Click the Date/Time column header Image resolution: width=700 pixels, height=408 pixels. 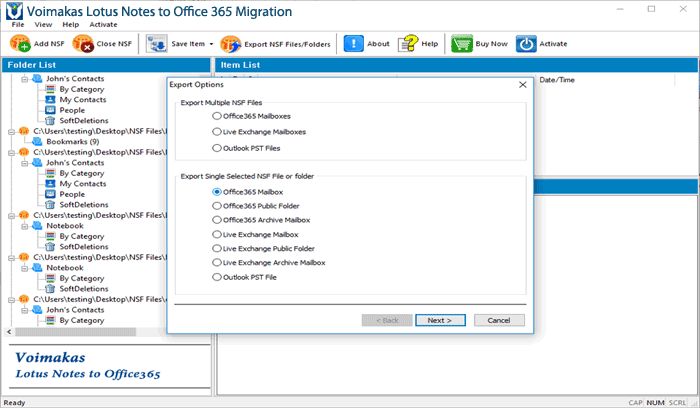557,80
